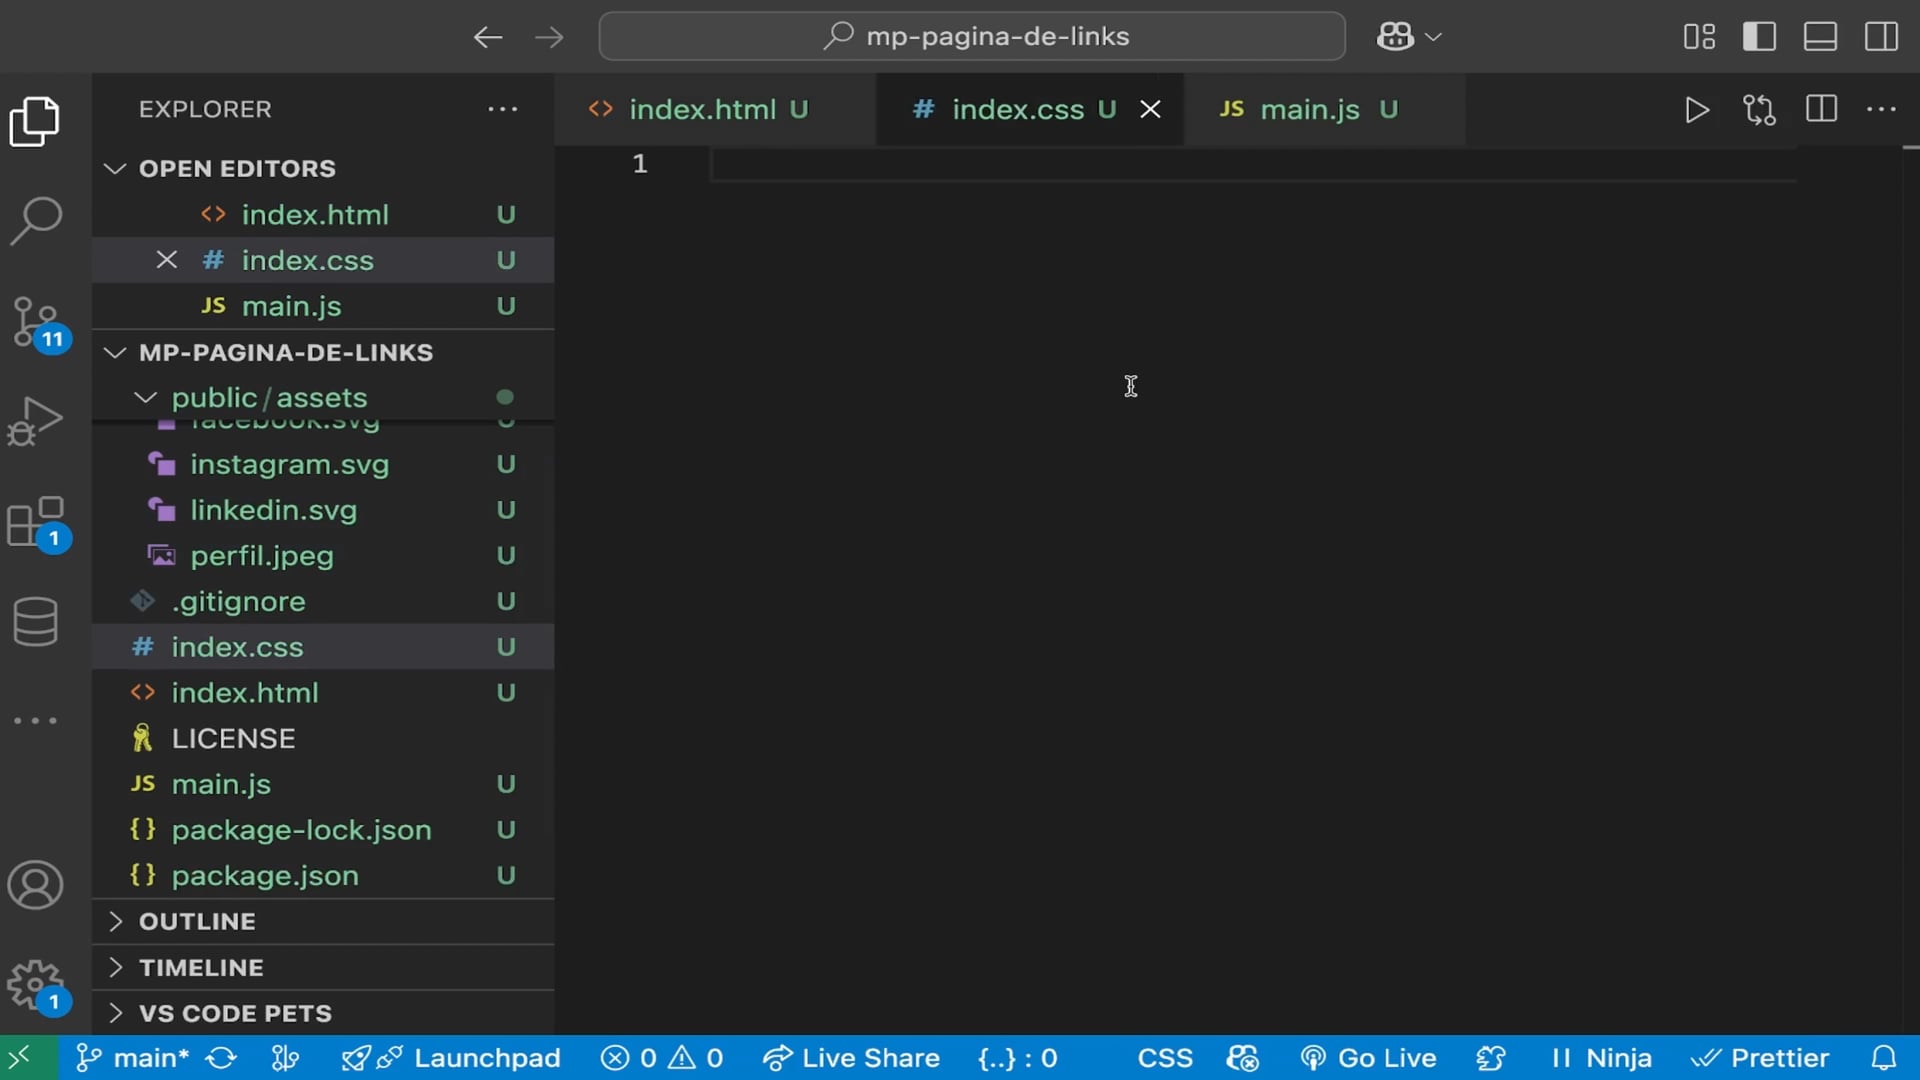Expand the OUTLINE section
The width and height of the screenshot is (1920, 1080).
(197, 921)
